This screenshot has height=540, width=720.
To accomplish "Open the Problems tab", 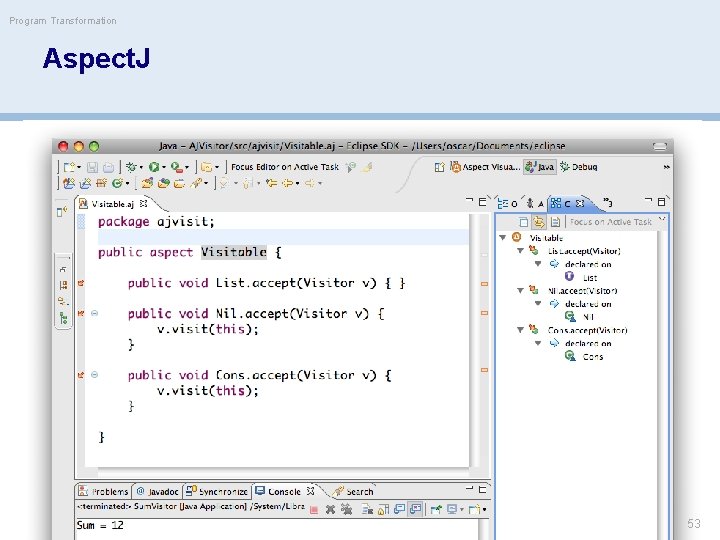I will point(104,491).
